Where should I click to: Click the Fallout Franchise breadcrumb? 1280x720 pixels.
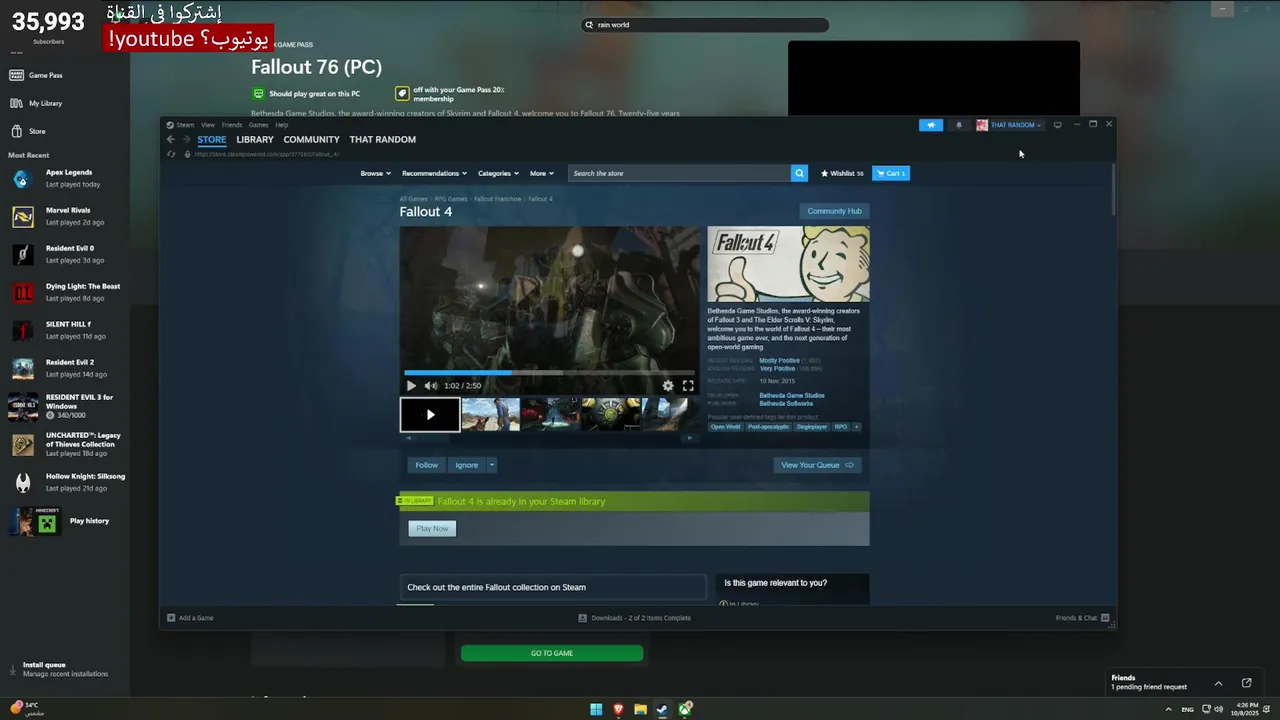click(497, 199)
